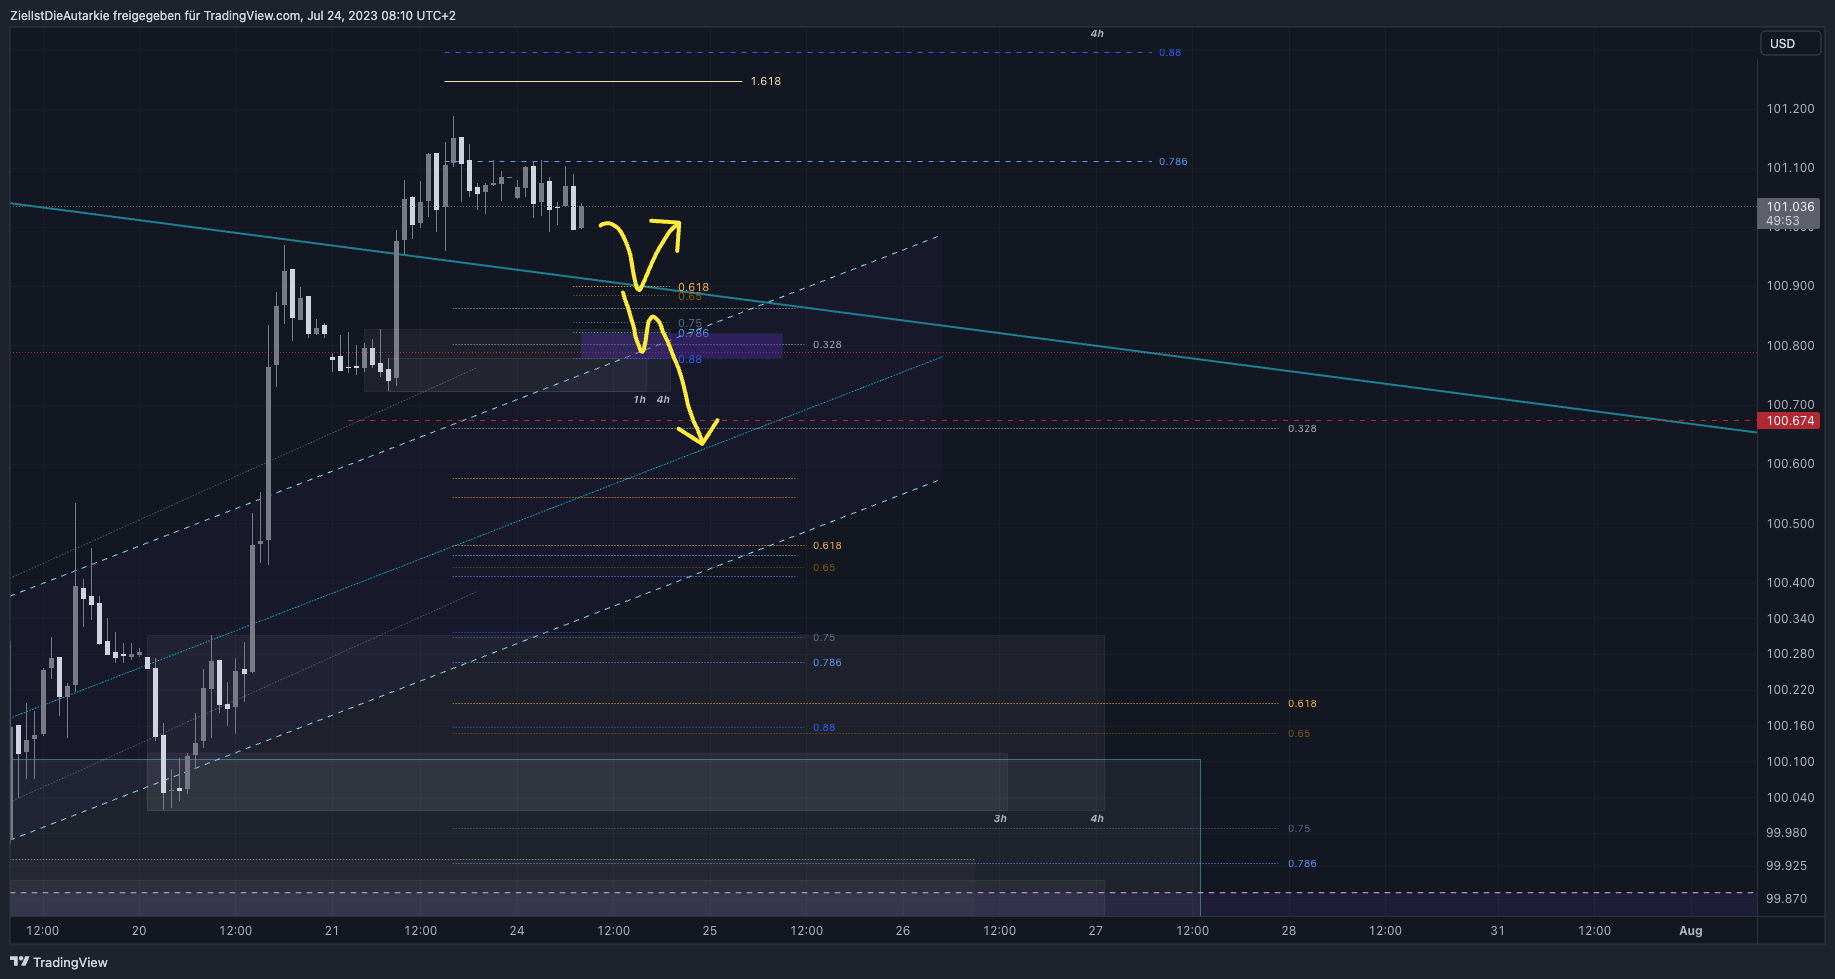Click the chart header publish info text
This screenshot has width=1835, height=979.
pos(233,16)
